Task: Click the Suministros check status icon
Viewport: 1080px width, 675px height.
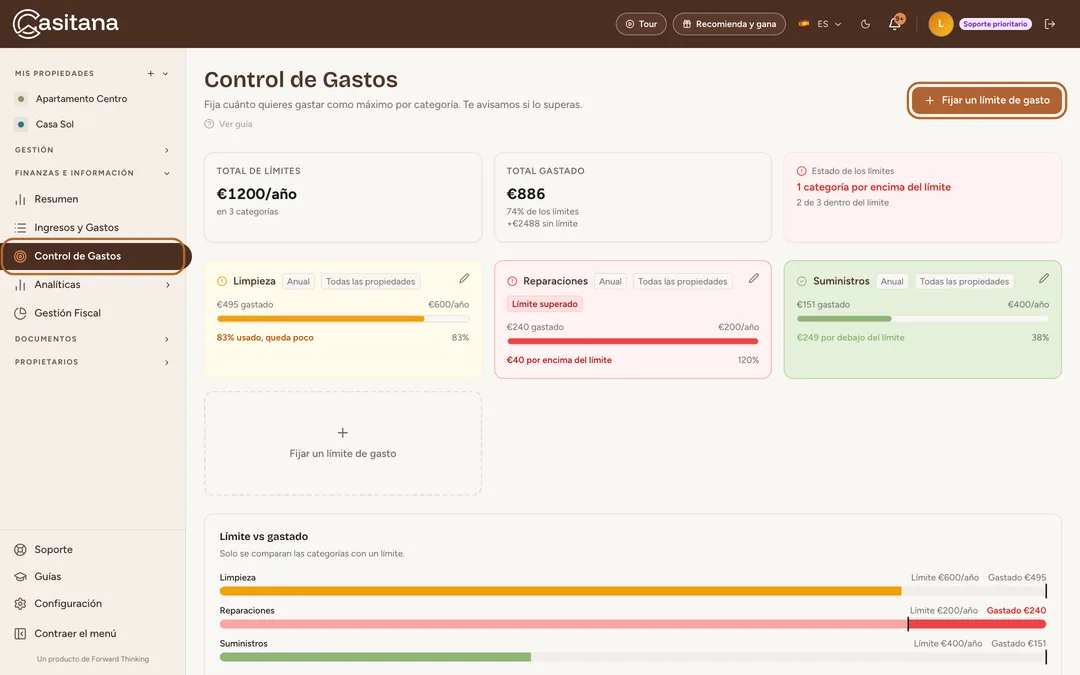Action: (x=802, y=281)
